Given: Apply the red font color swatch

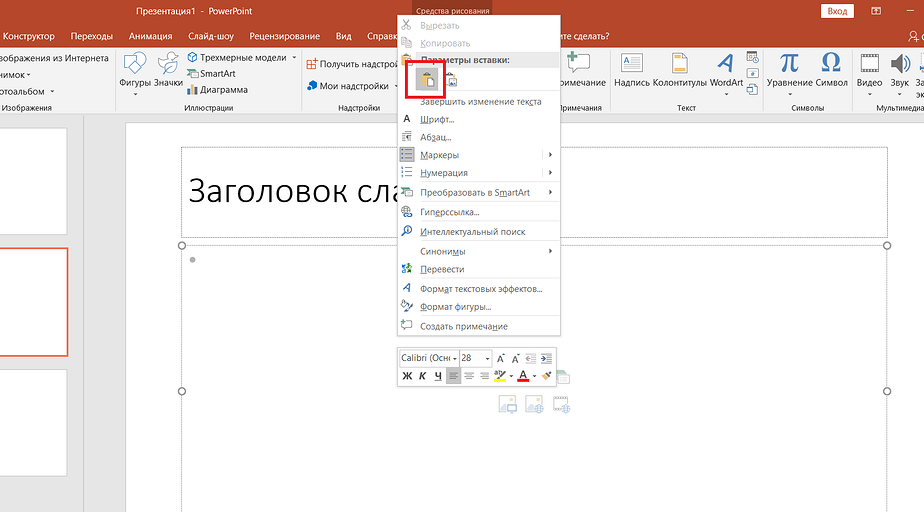Looking at the screenshot, I should (523, 376).
